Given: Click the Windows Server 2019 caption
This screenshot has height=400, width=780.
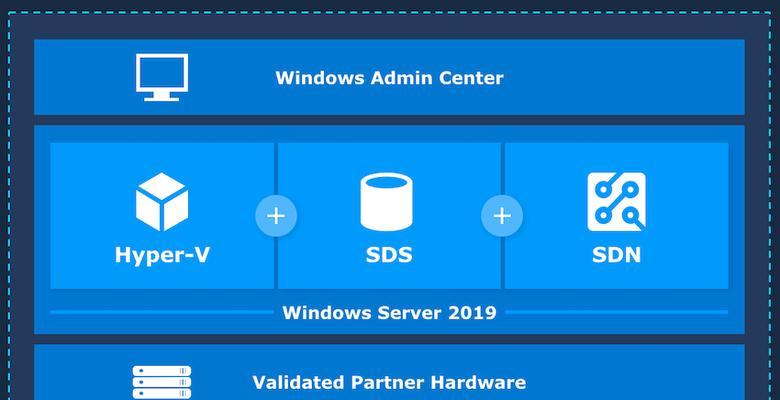Looking at the screenshot, I should point(390,313).
